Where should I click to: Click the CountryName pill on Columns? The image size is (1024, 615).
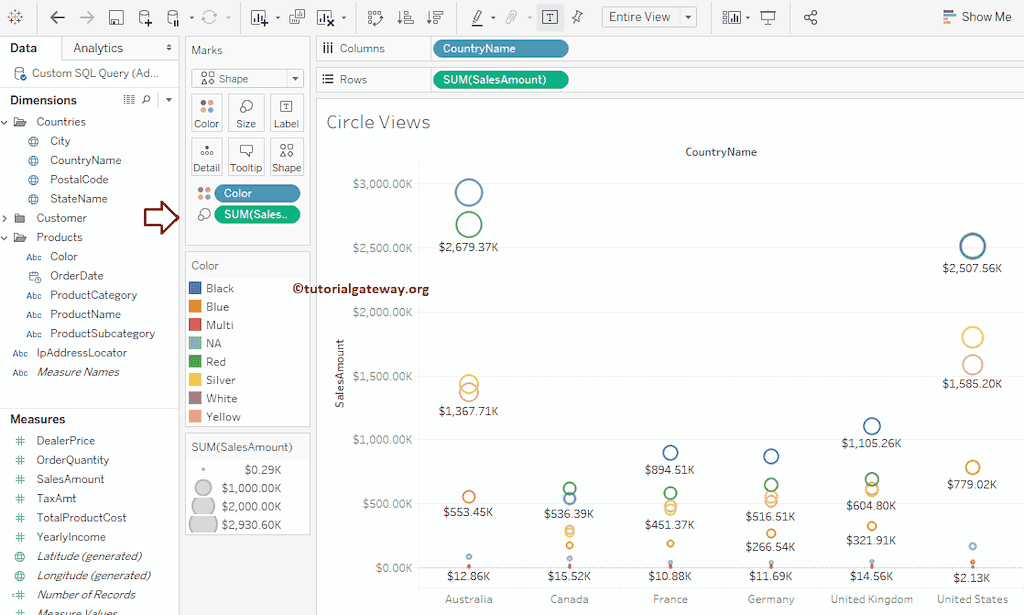pyautogui.click(x=500, y=47)
